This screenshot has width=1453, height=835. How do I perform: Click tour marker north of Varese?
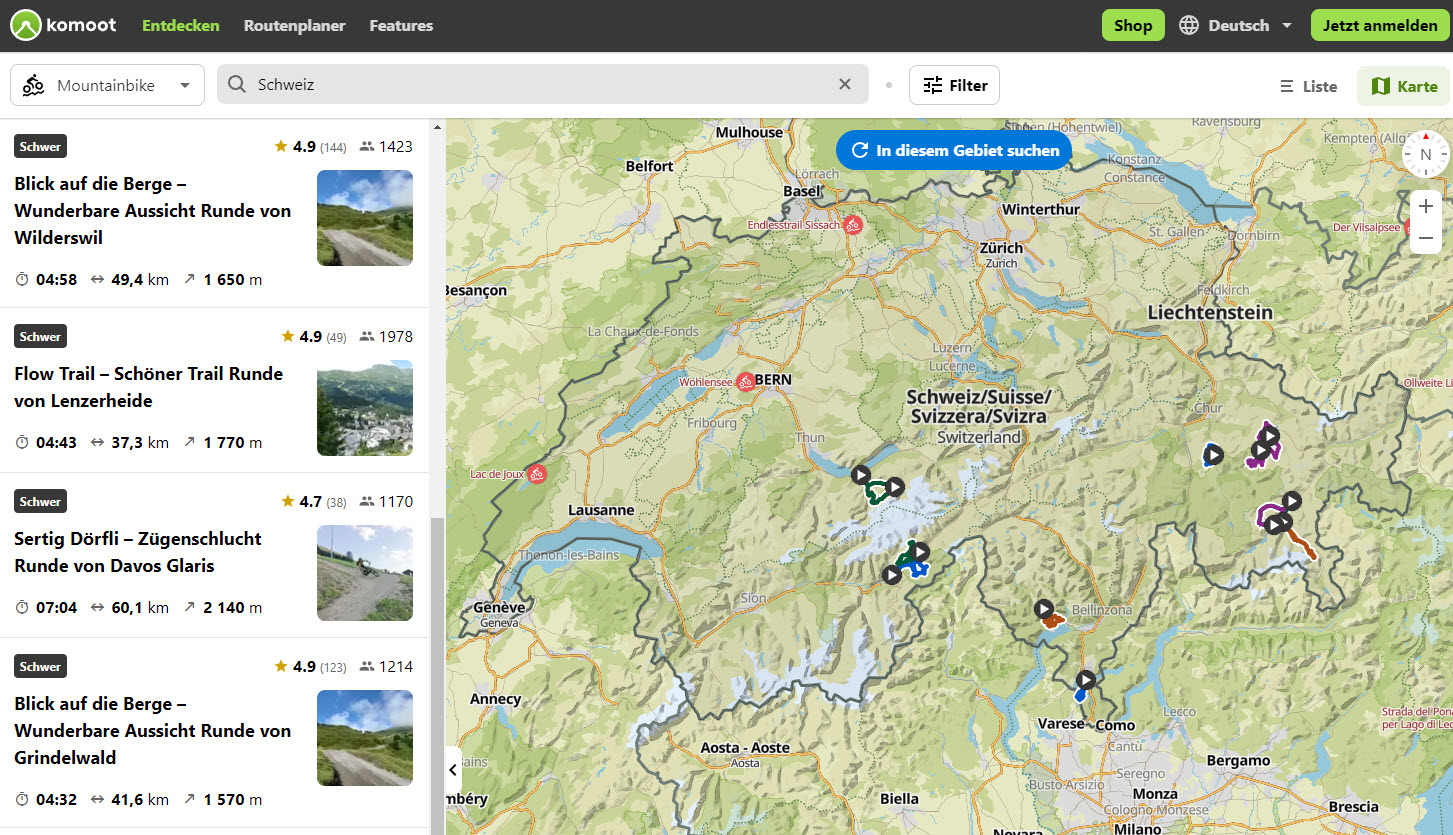(x=1085, y=680)
